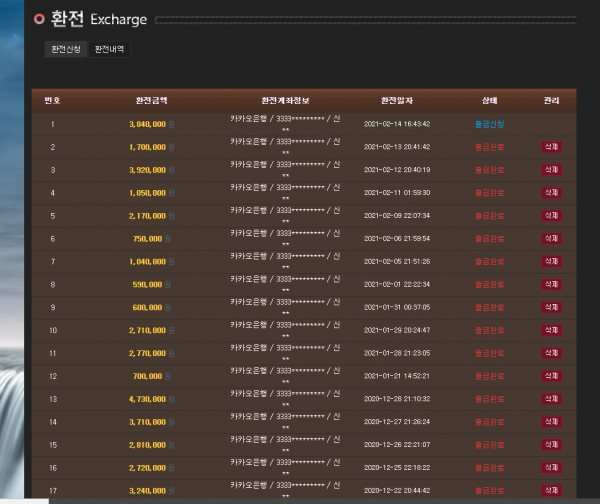Delete the 1,040,000 won exchange row
This screenshot has width=600, height=504.
click(551, 262)
